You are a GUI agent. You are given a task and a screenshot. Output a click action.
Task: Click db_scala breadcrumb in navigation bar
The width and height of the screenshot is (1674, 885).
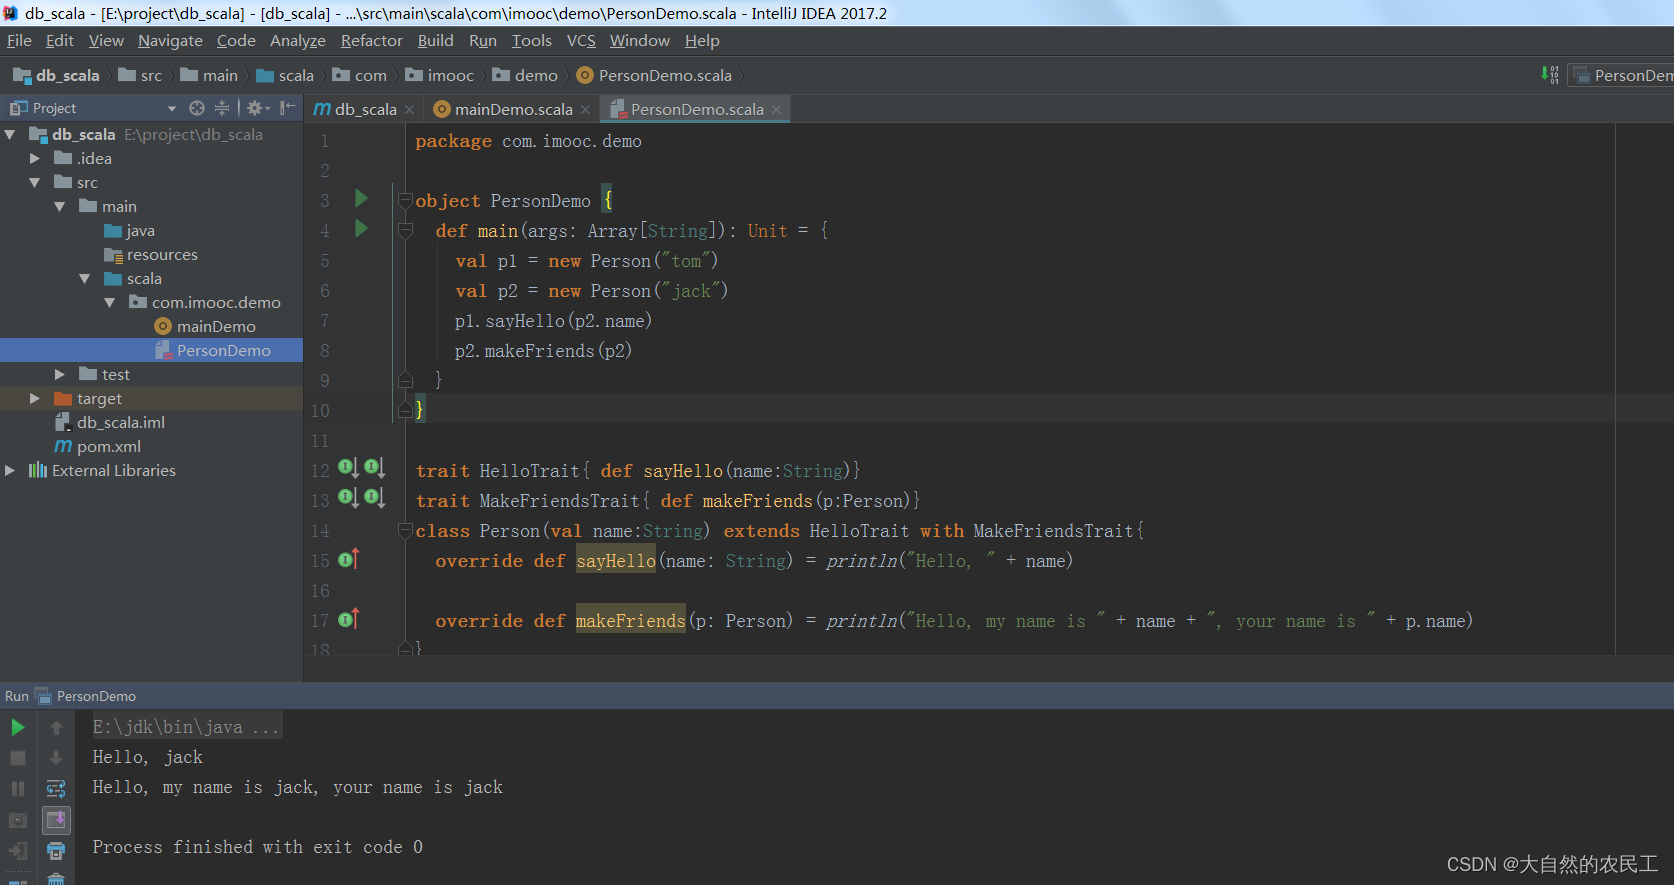pyautogui.click(x=57, y=76)
